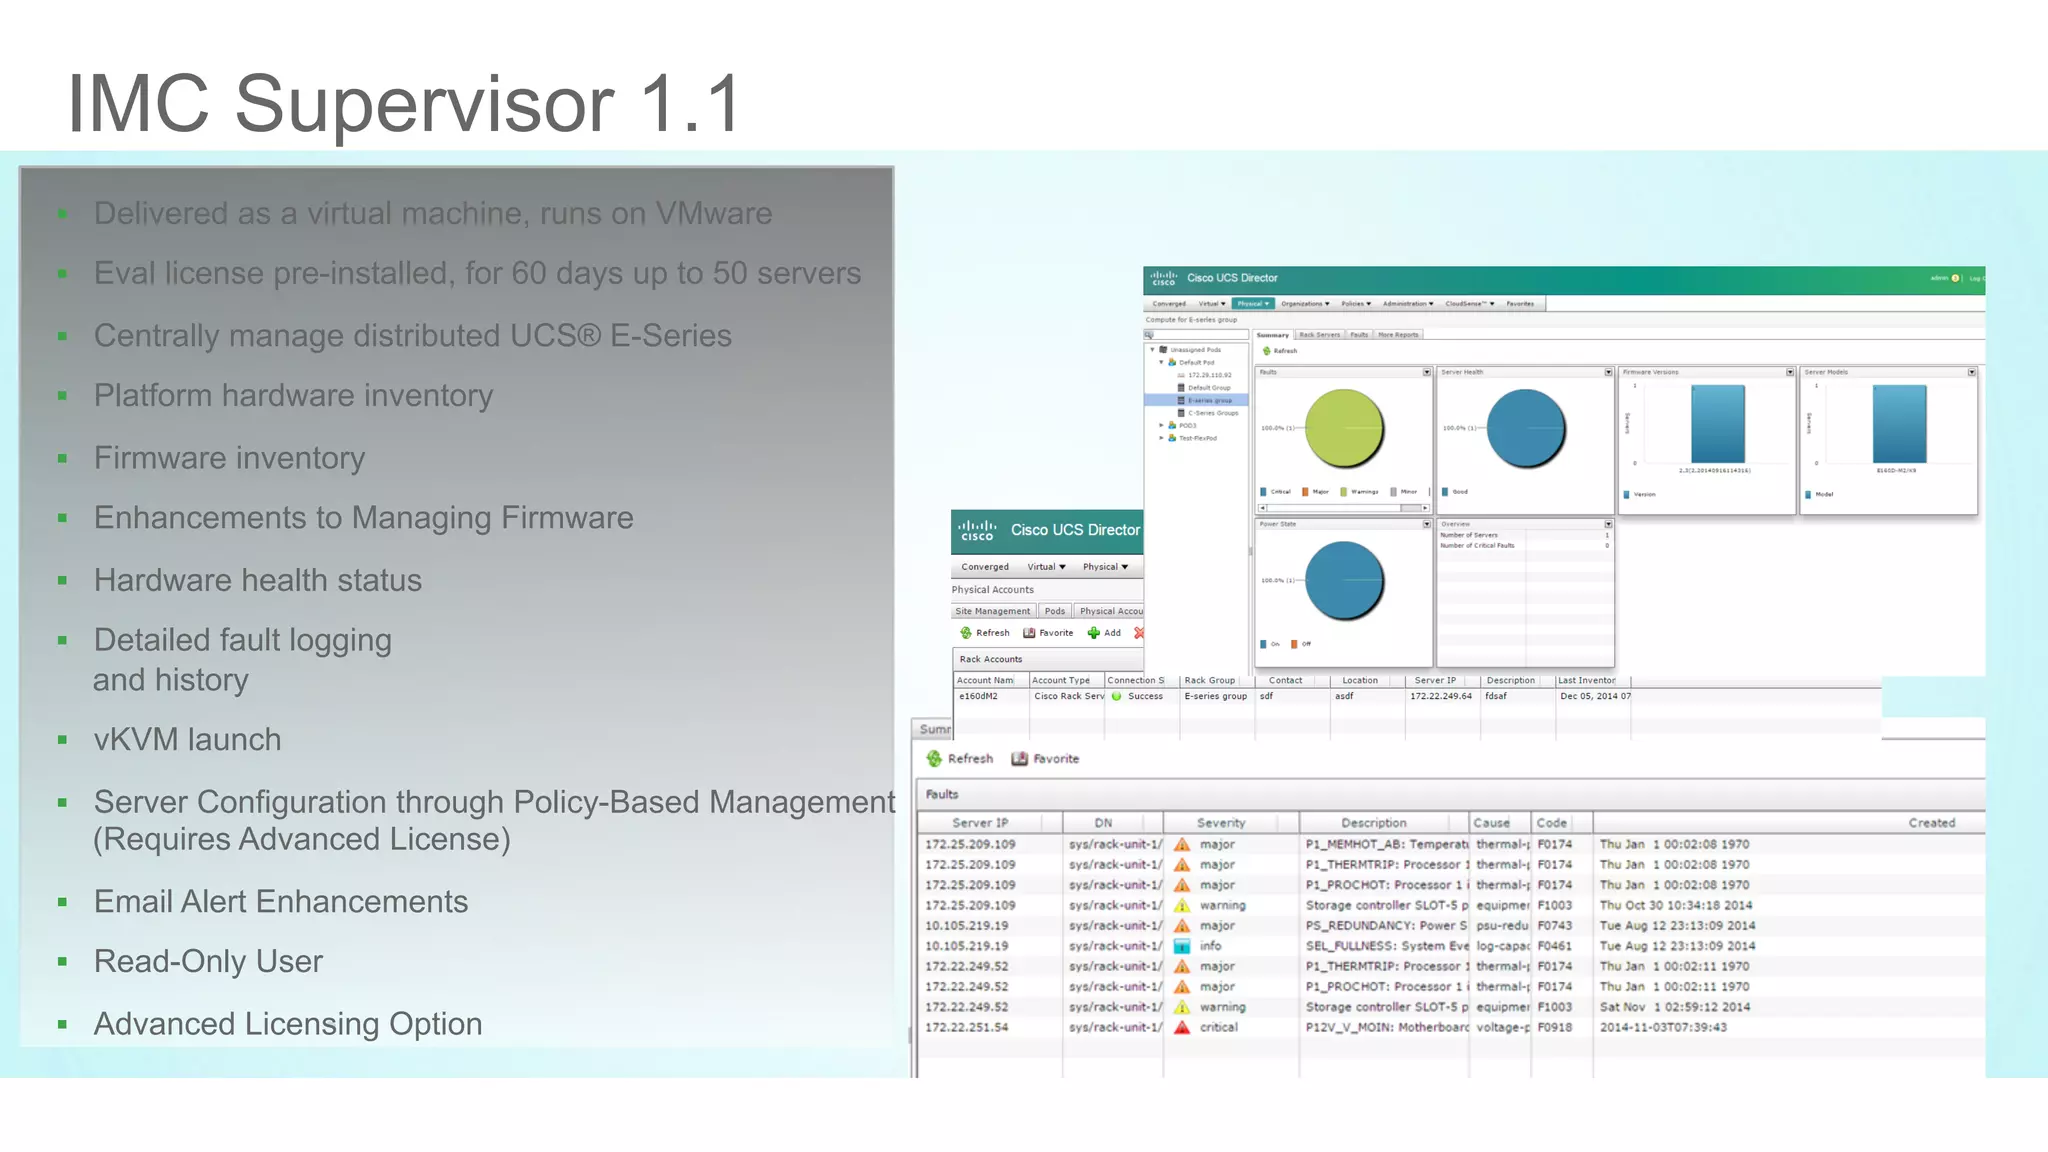
Task: Open the Organizations menu
Action: [x=1305, y=303]
